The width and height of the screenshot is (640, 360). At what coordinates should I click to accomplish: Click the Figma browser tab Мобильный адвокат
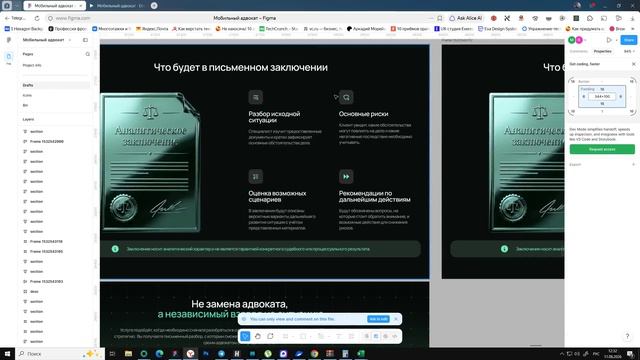pyautogui.click(x=54, y=6)
